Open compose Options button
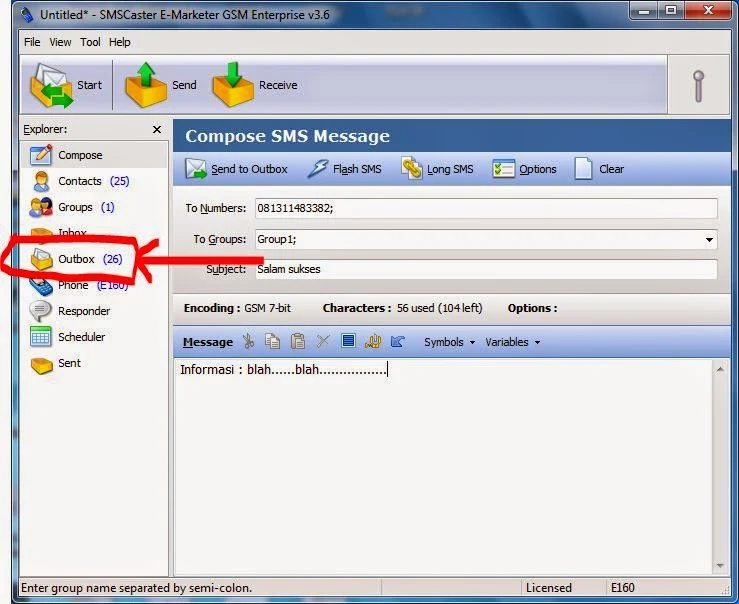This screenshot has height=604, width=739. (x=524, y=169)
